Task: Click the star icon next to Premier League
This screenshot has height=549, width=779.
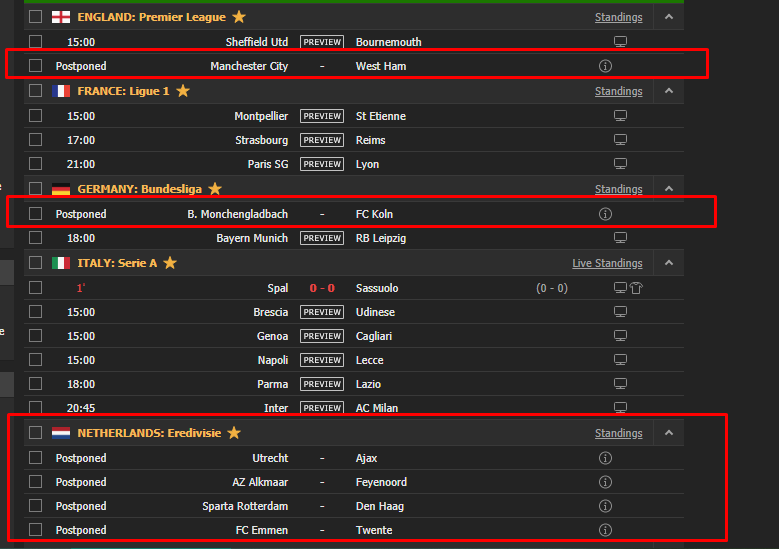Action: [x=238, y=17]
